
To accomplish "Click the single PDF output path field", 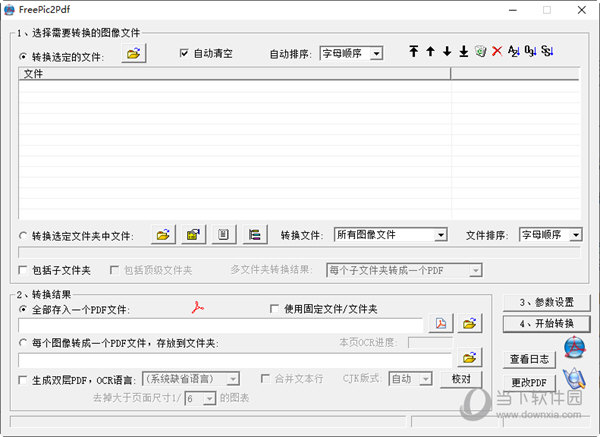I will click(x=220, y=325).
